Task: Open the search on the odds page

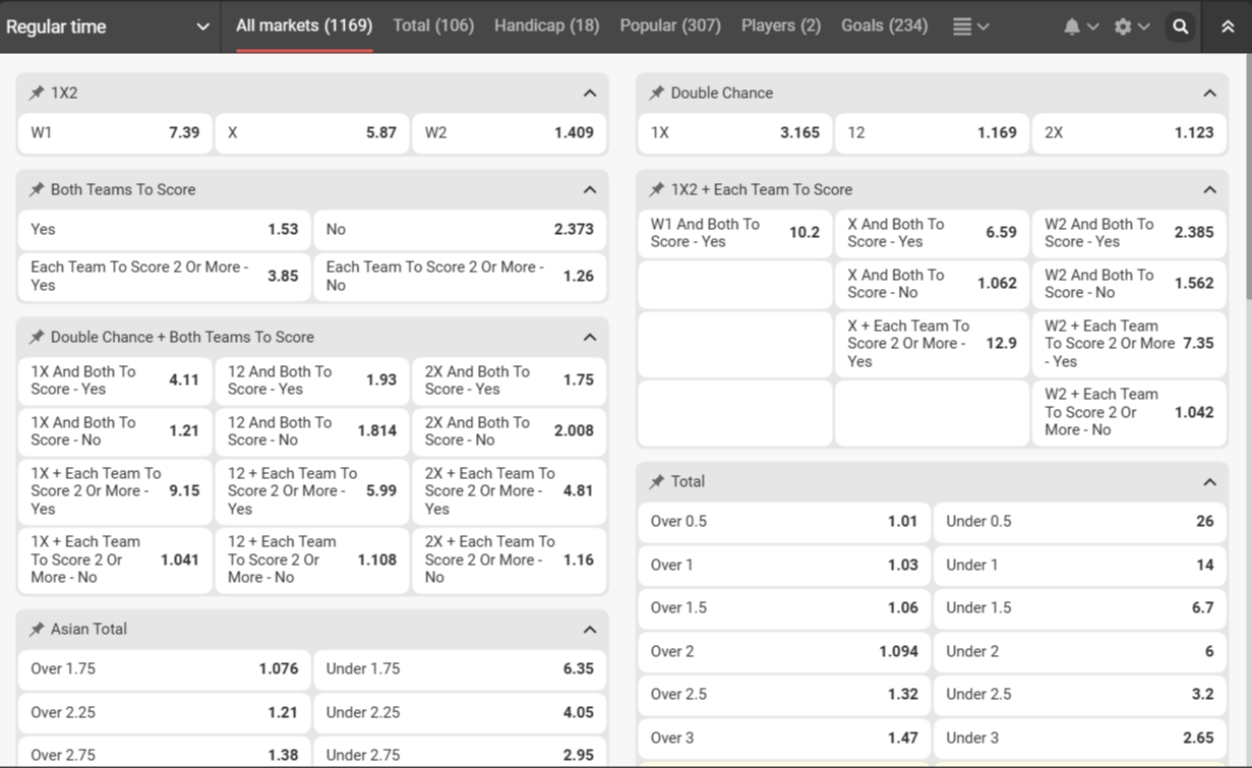Action: point(1180,26)
